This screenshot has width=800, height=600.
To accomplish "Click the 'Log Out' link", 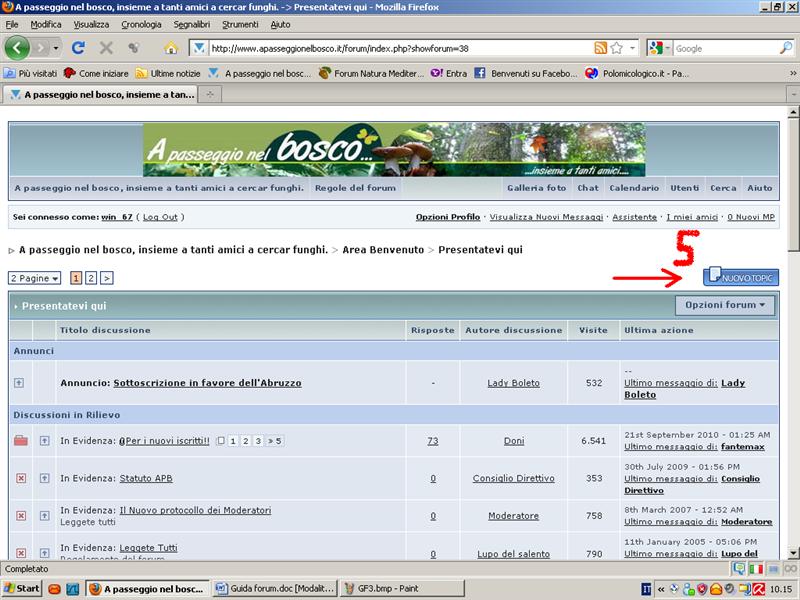I will pos(160,217).
